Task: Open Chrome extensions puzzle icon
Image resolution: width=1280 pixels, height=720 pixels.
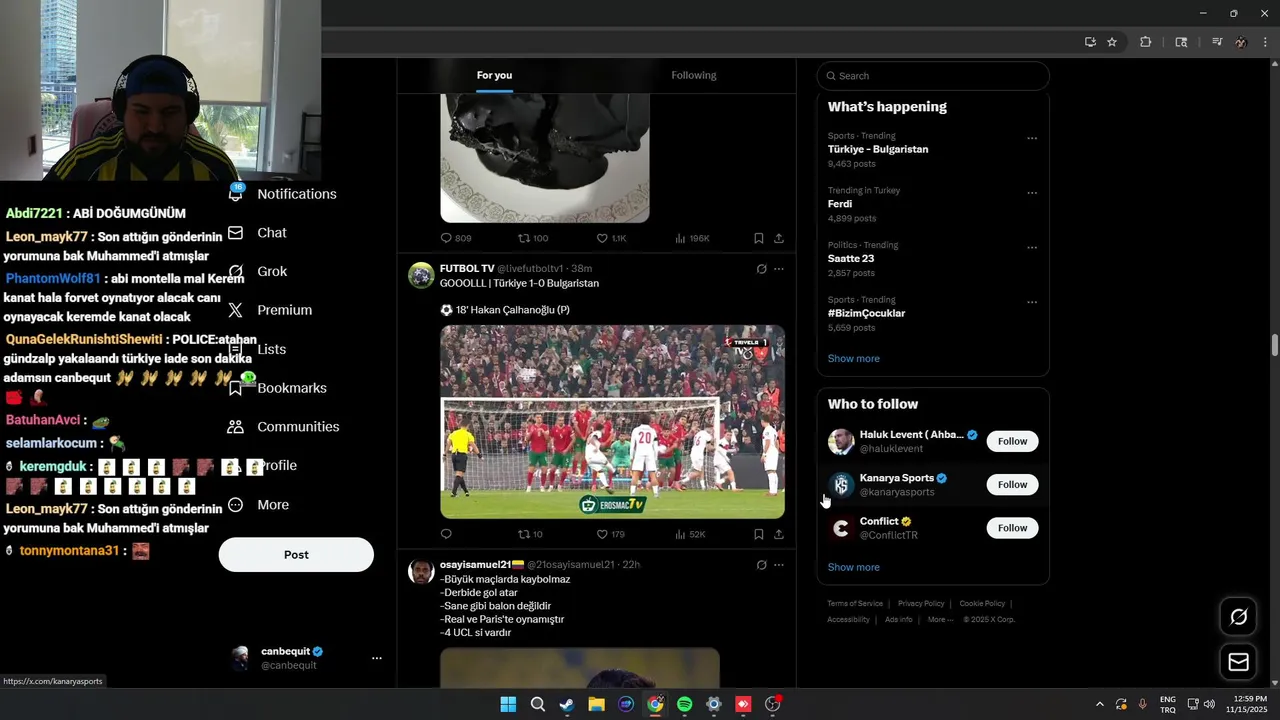Action: 1146,42
